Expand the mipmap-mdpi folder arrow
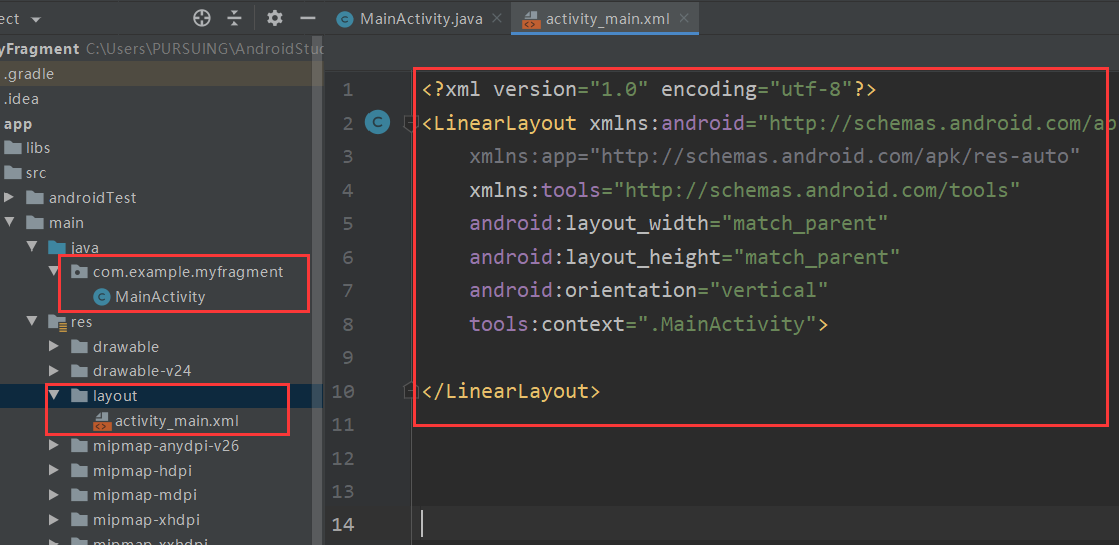1119x545 pixels. (x=54, y=495)
